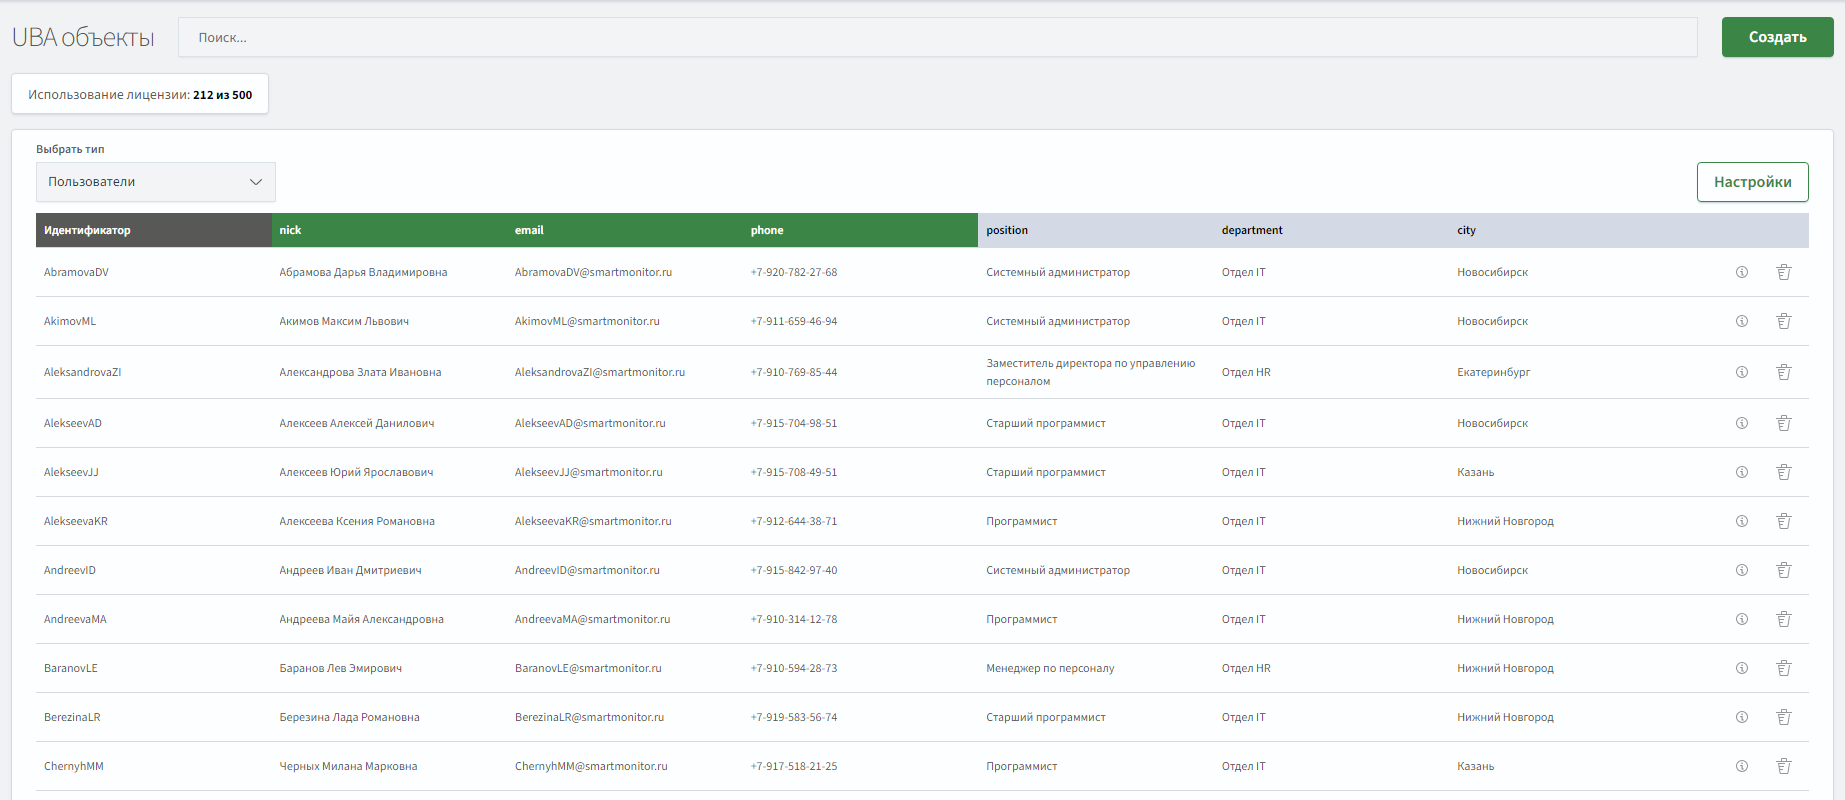Image resolution: width=1845 pixels, height=800 pixels.
Task: Click the nick column header
Action: [389, 230]
